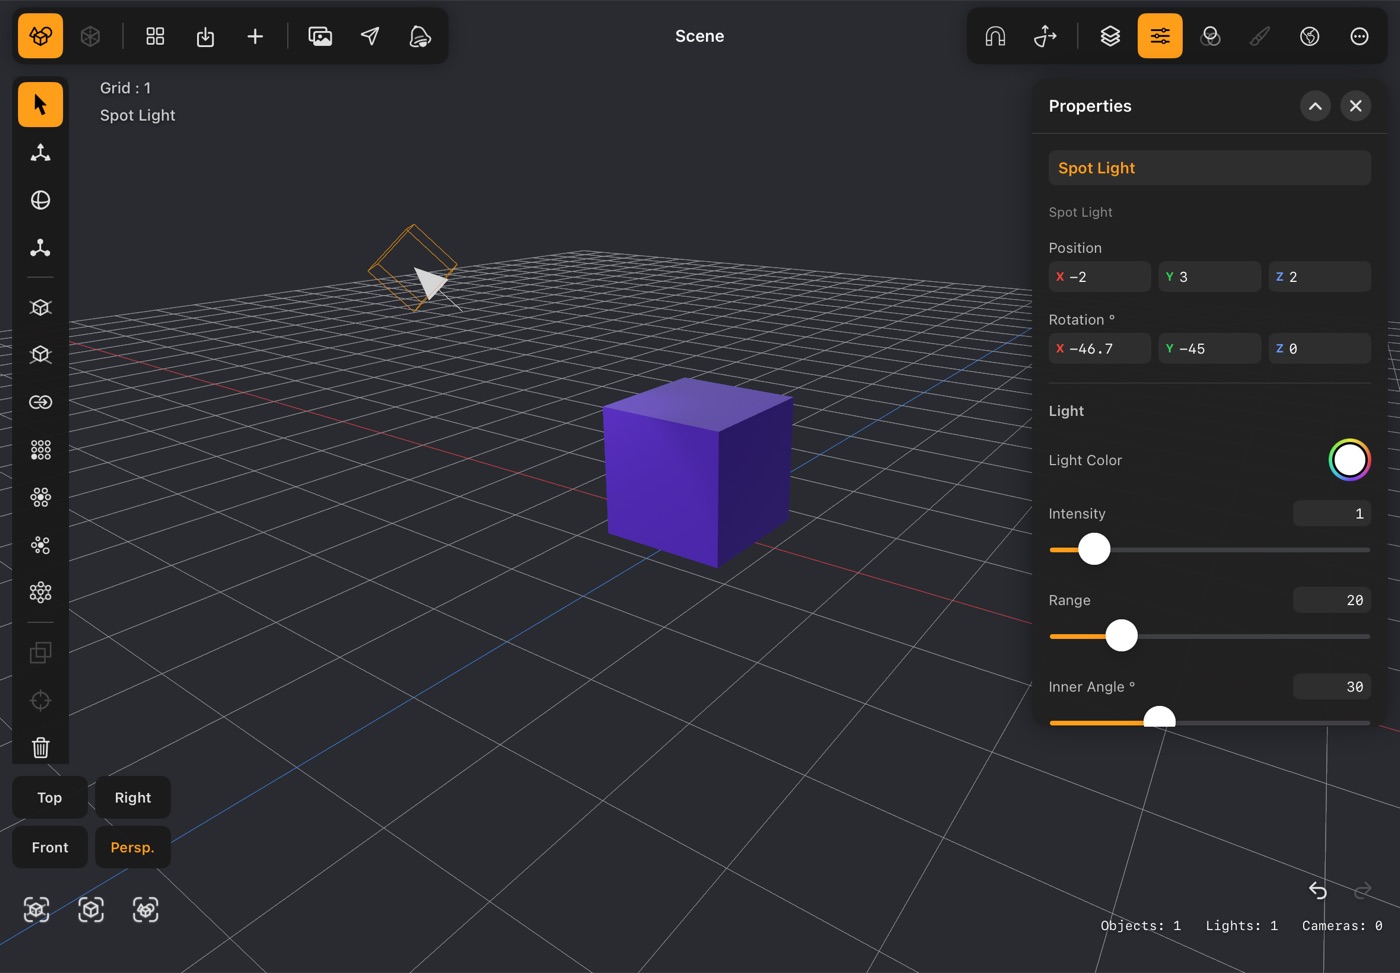Click the Spot Light name field
Screen dimensions: 1400x973
pyautogui.click(x=1209, y=168)
